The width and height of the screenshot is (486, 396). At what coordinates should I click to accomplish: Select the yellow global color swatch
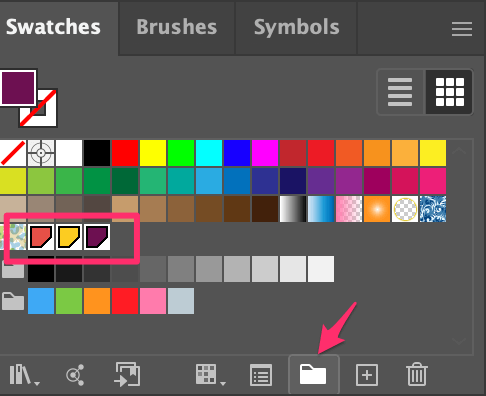click(x=69, y=237)
